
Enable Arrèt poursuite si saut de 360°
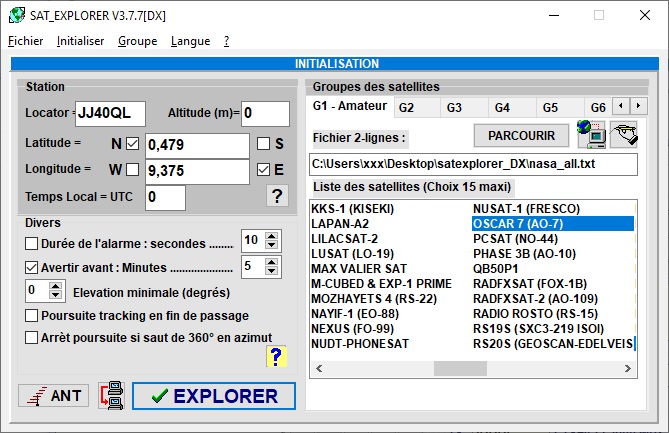tap(31, 337)
